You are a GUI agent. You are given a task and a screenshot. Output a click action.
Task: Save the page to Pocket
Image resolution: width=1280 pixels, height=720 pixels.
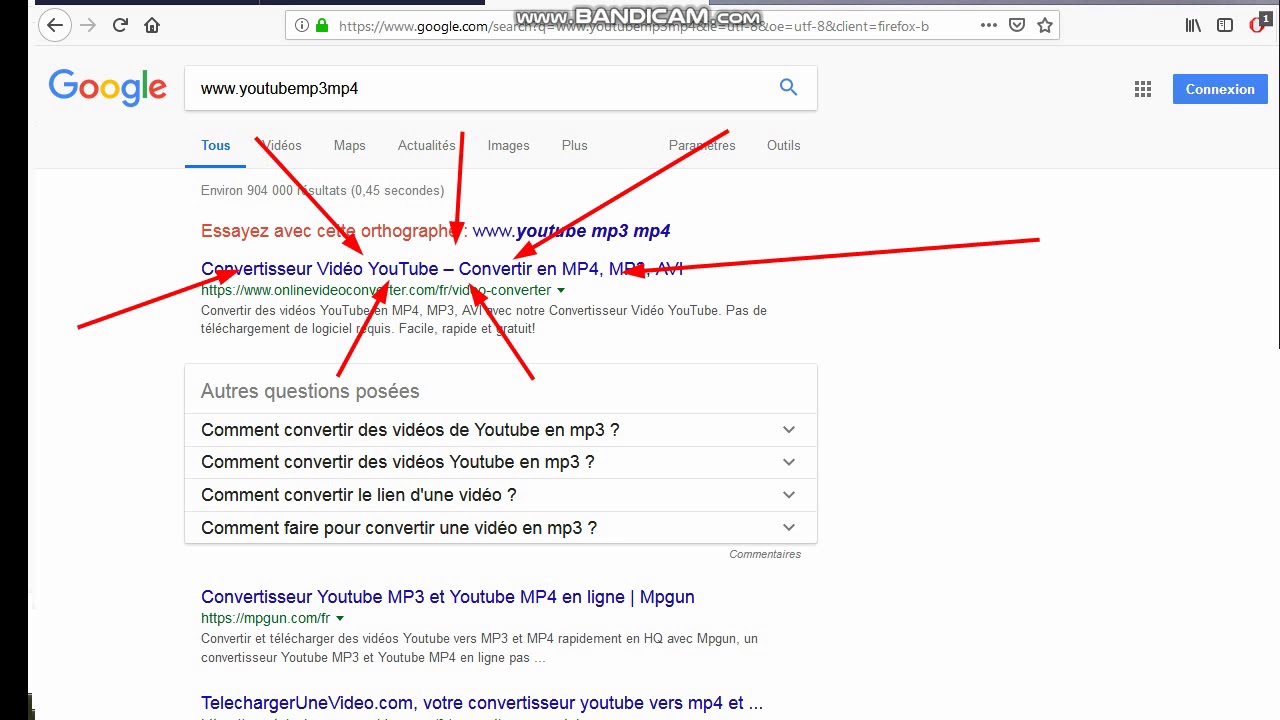click(x=1017, y=25)
